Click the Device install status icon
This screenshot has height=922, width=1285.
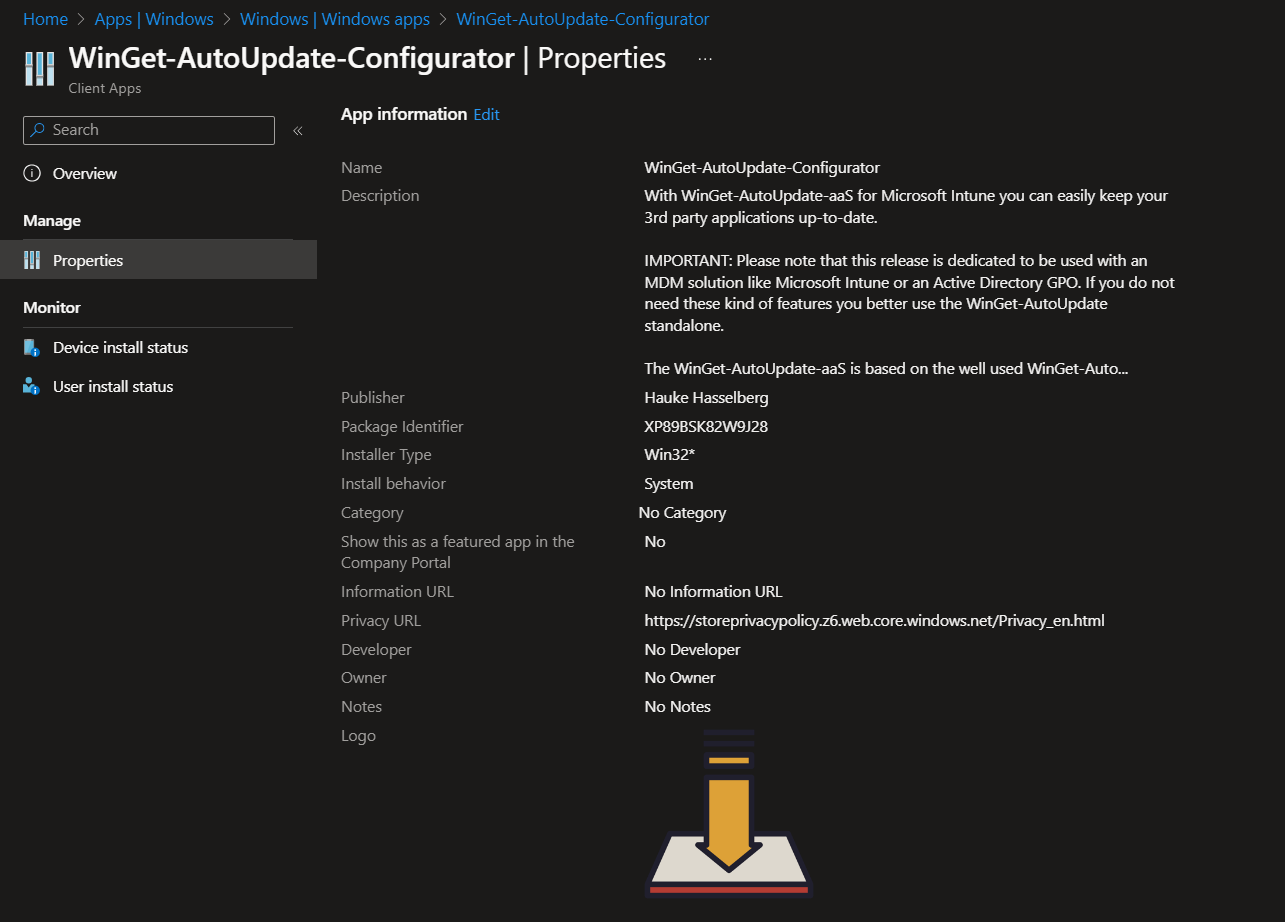point(32,348)
